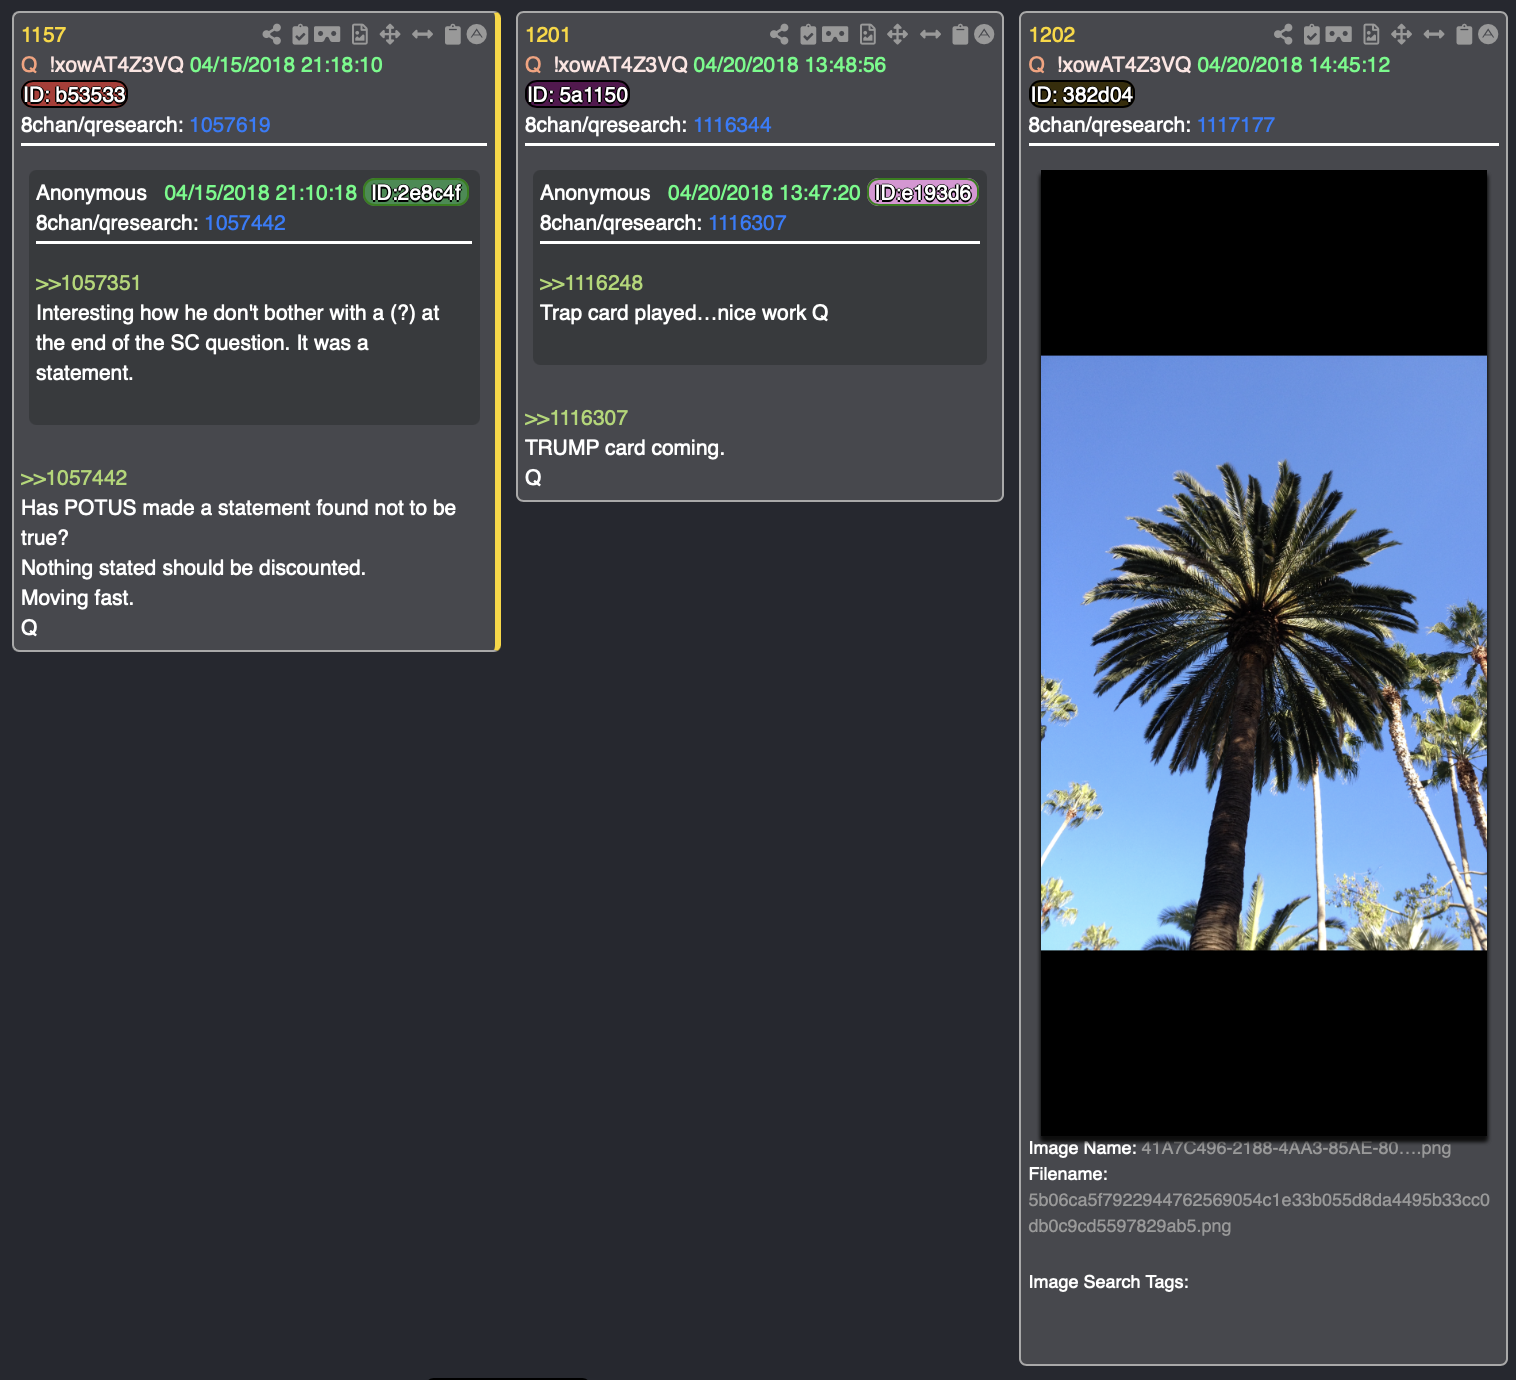
Task: Open 8chan post link 1117177
Action: coord(1236,125)
